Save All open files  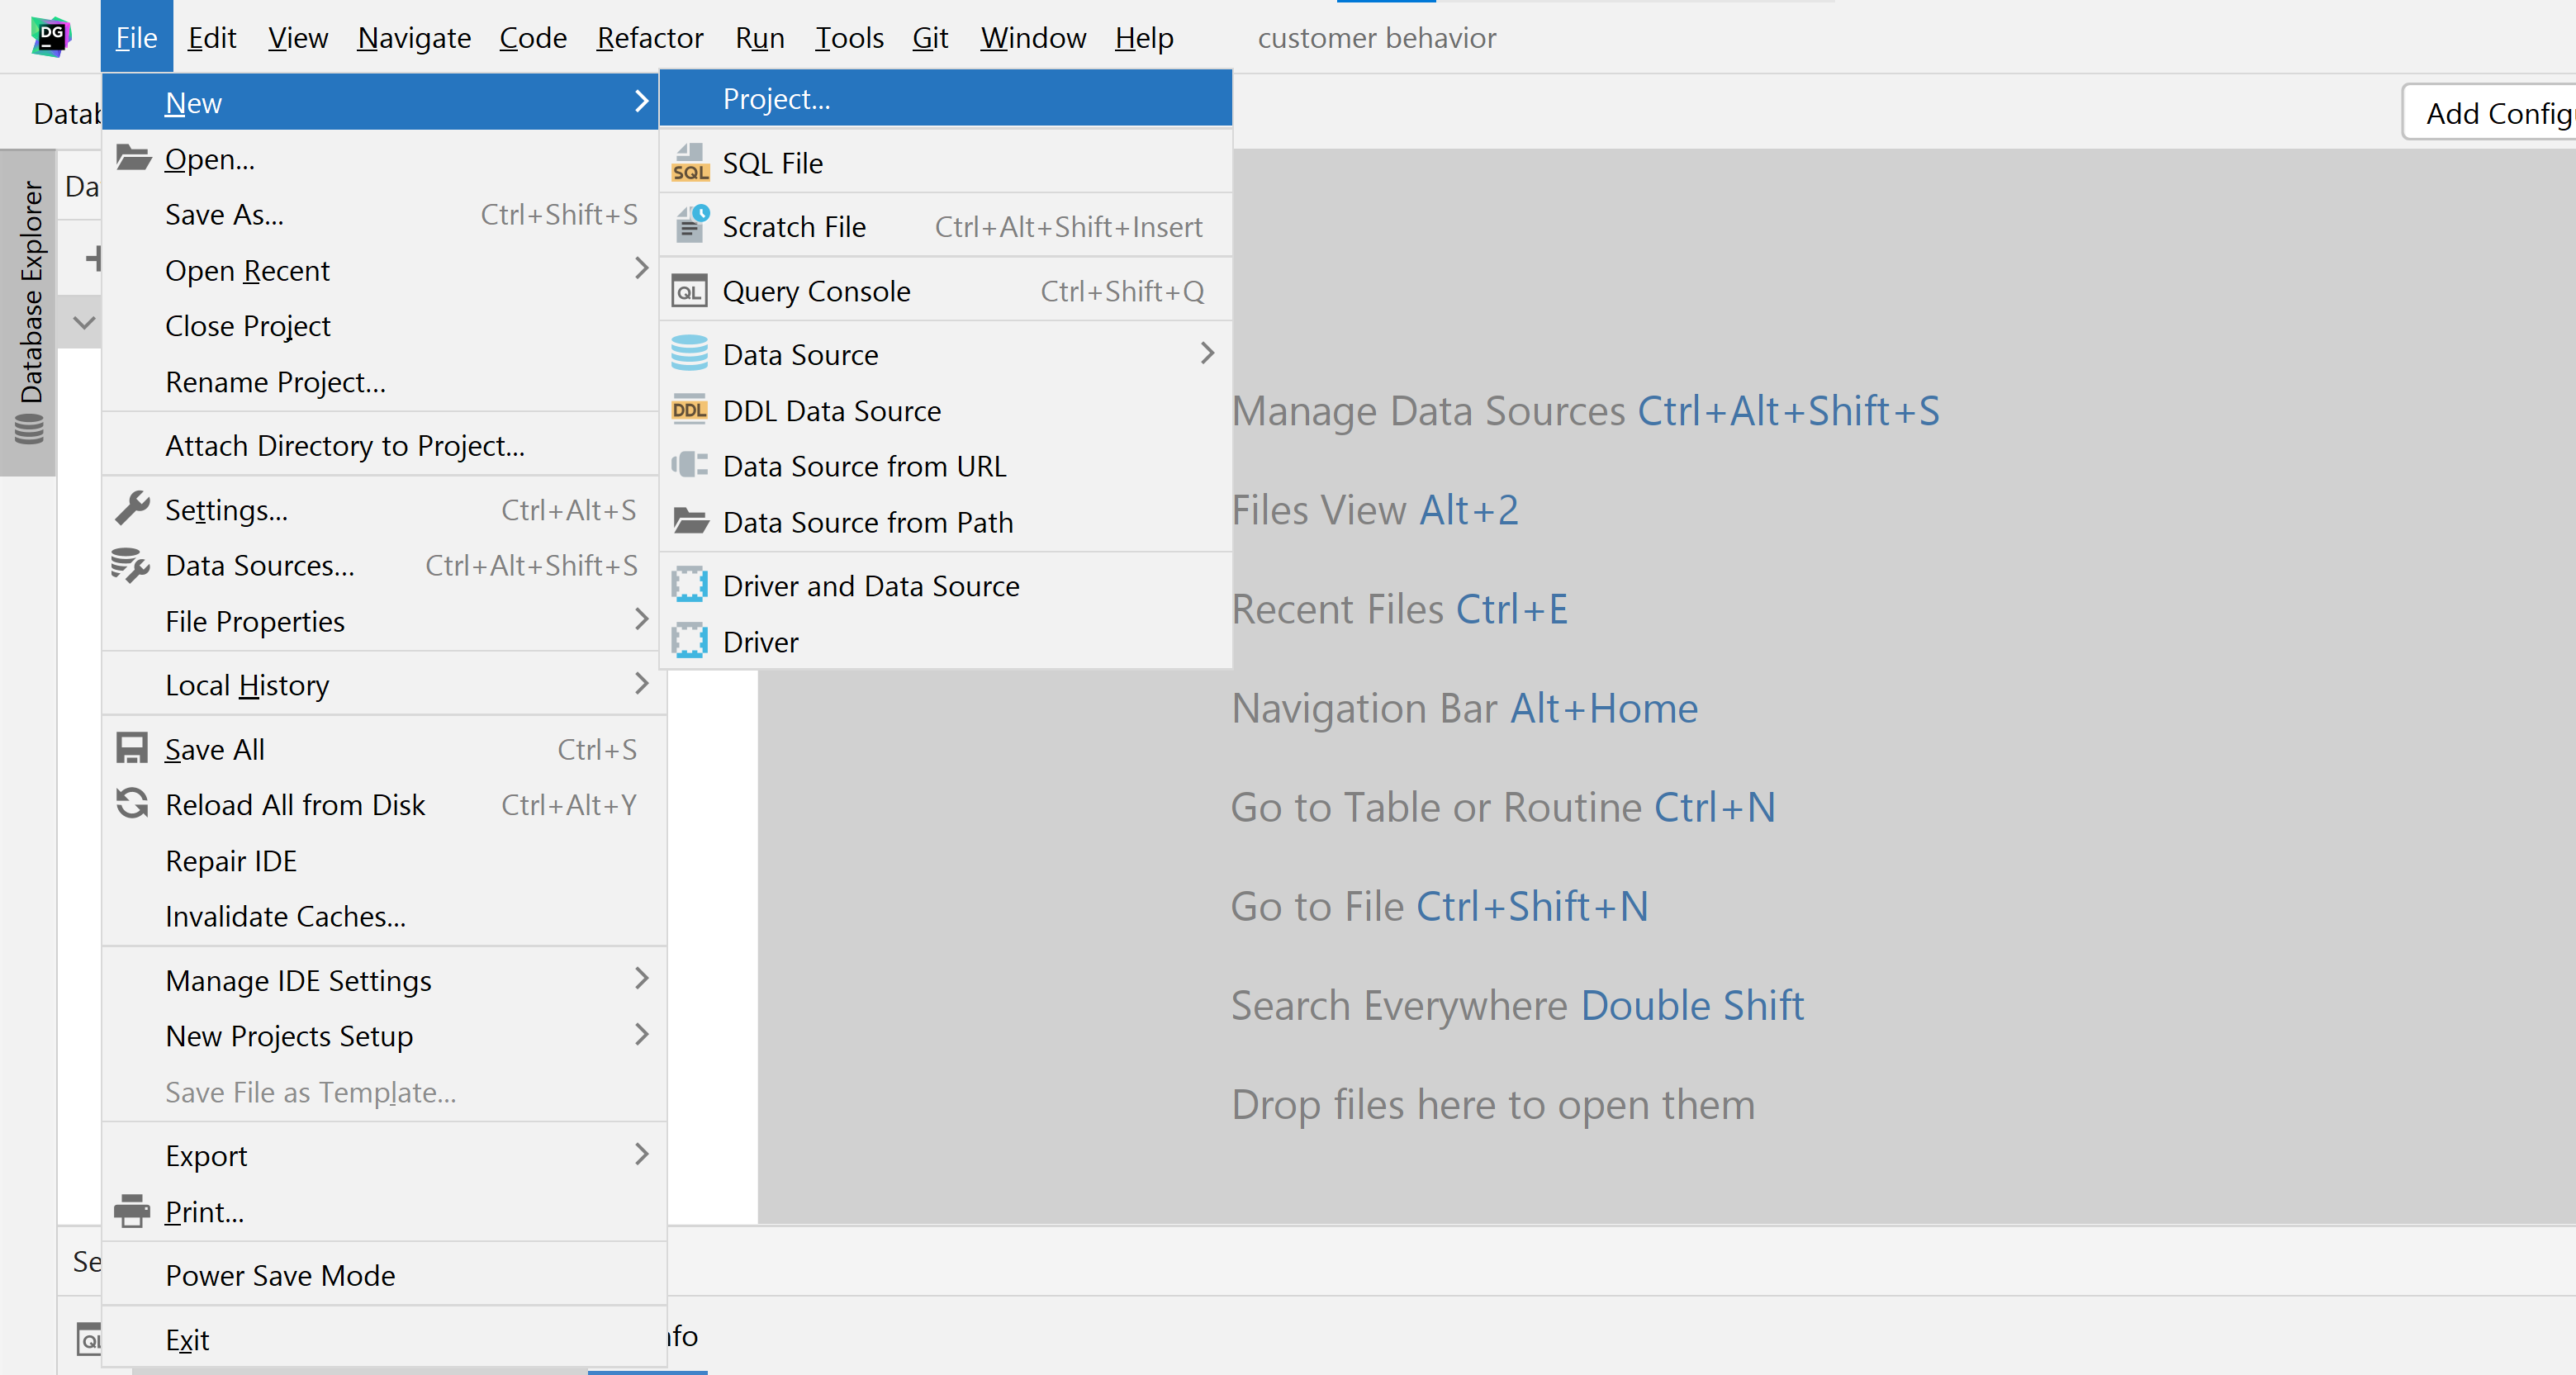(x=214, y=748)
